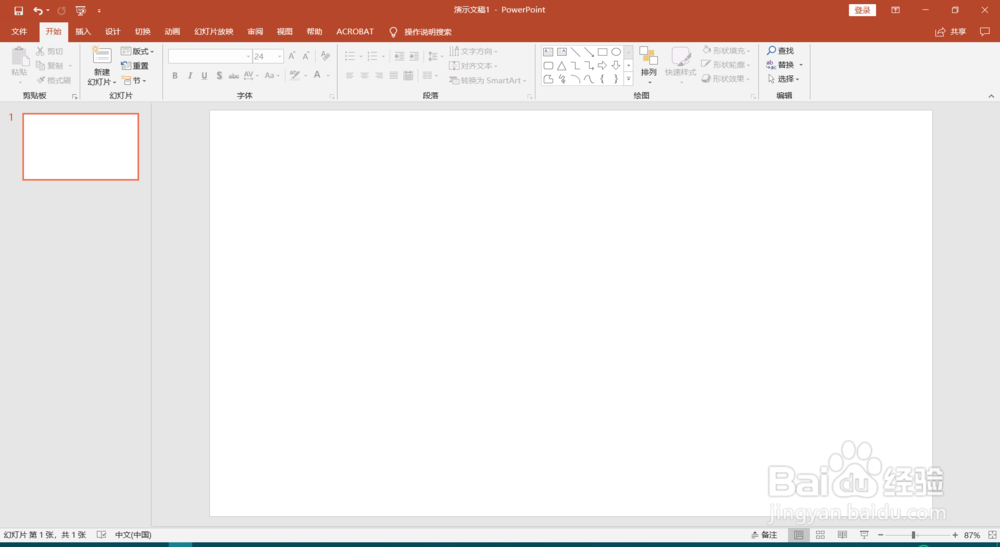The height and width of the screenshot is (547, 1000).
Task: Toggle Center paragraph alignment
Action: (x=364, y=75)
